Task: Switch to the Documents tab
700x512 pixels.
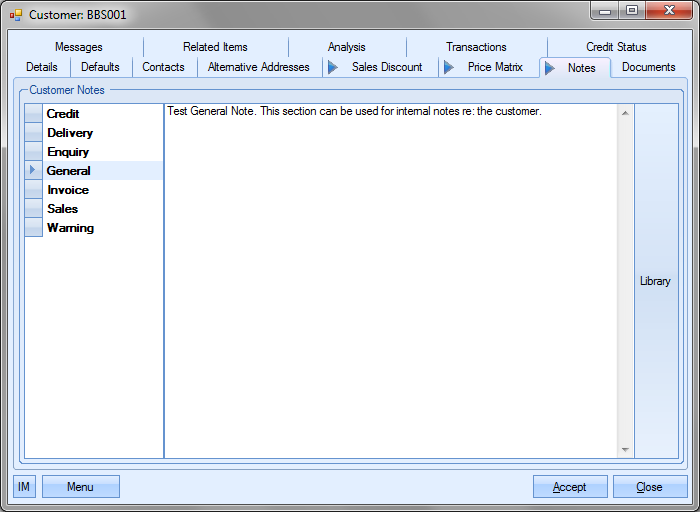Action: pyautogui.click(x=648, y=67)
